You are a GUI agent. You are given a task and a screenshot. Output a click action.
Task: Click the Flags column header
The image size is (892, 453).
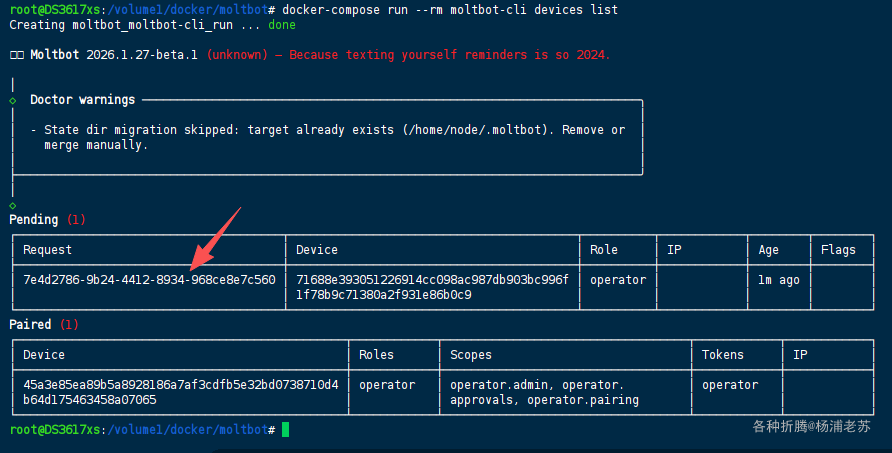(x=839, y=250)
